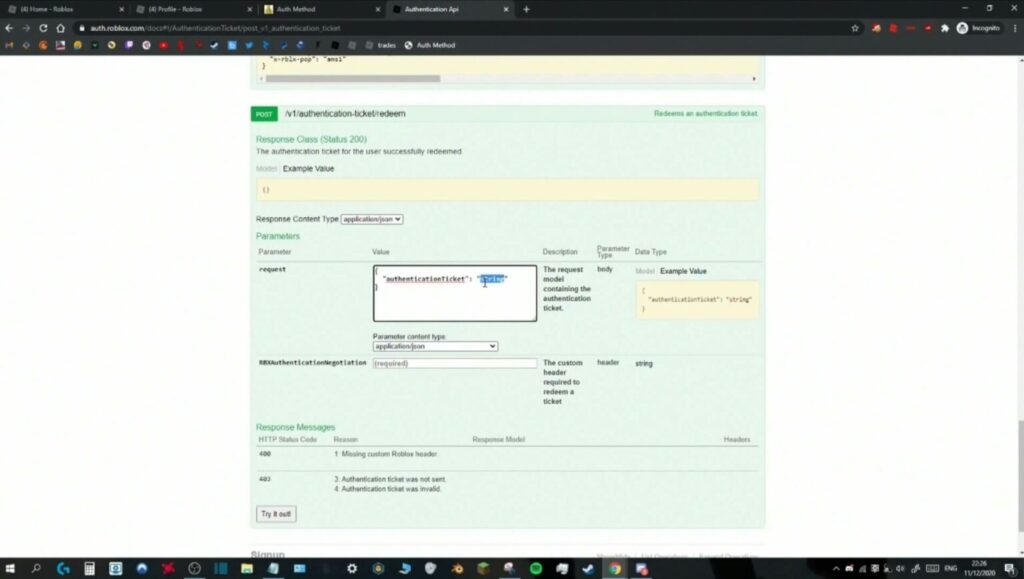The height and width of the screenshot is (579, 1024).
Task: Launch Blender from the taskbar
Action: click(457, 569)
